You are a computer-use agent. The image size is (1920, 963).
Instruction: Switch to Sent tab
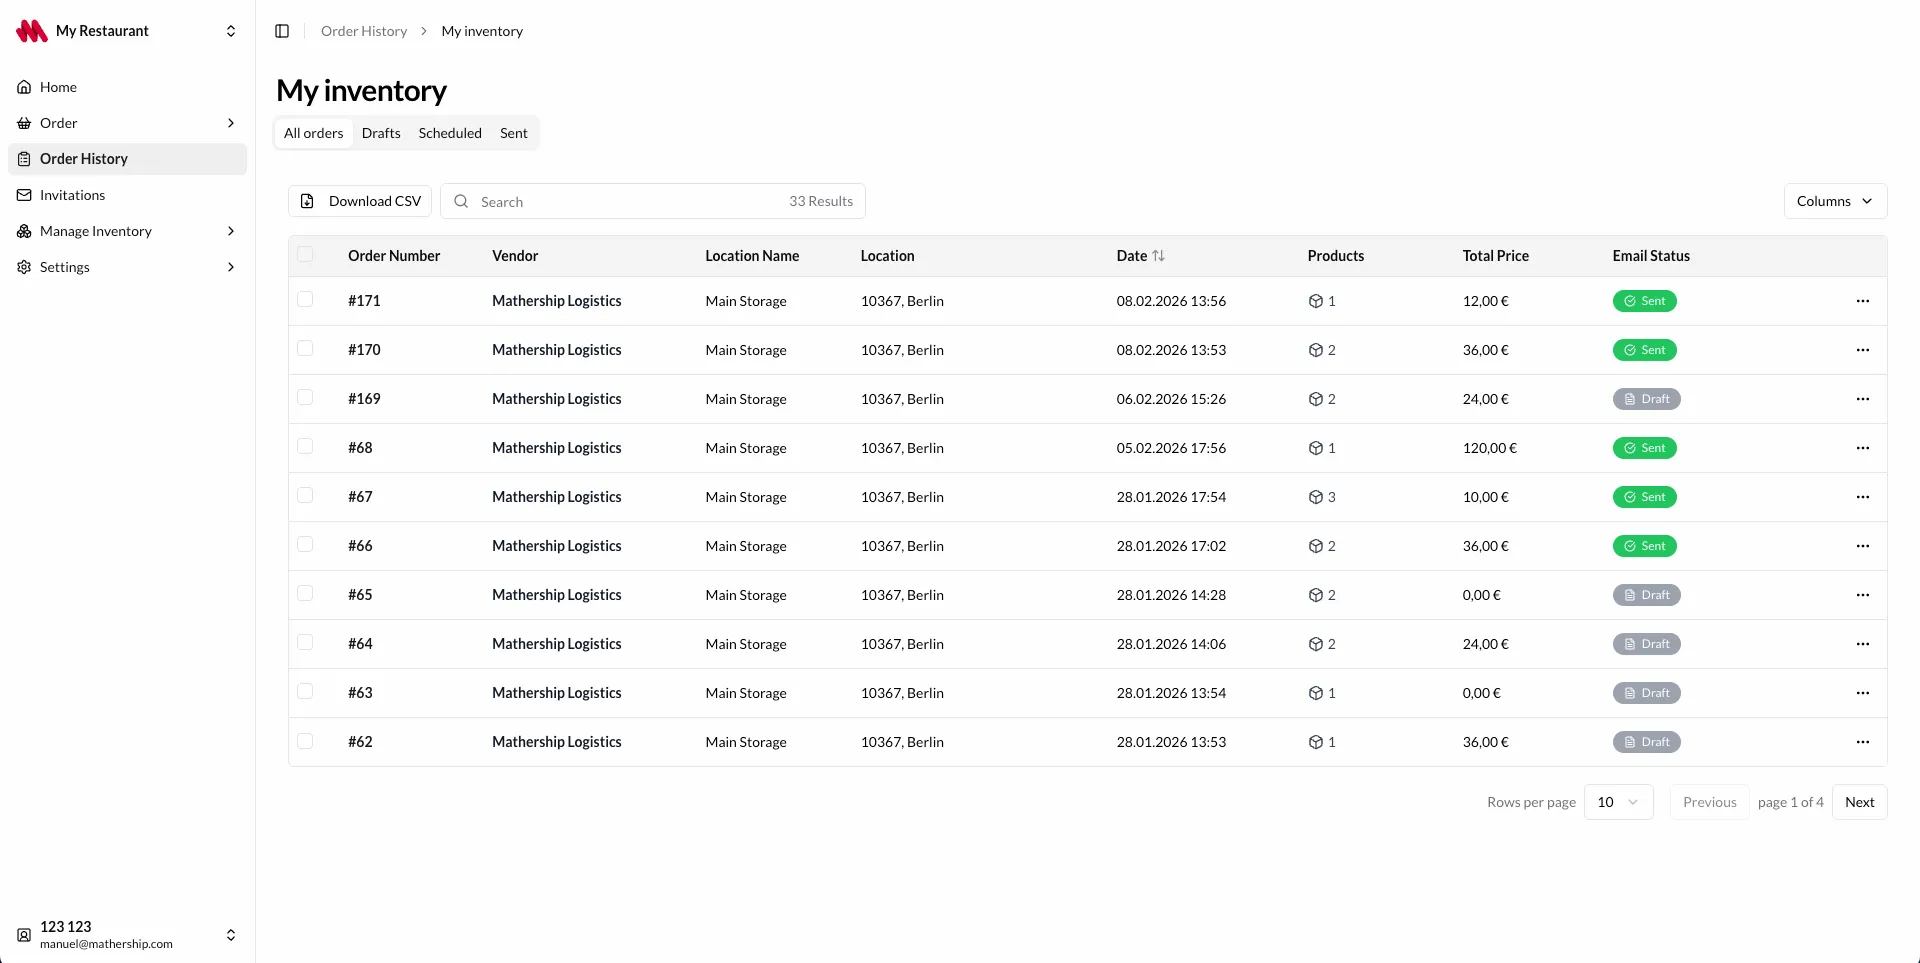pyautogui.click(x=514, y=133)
